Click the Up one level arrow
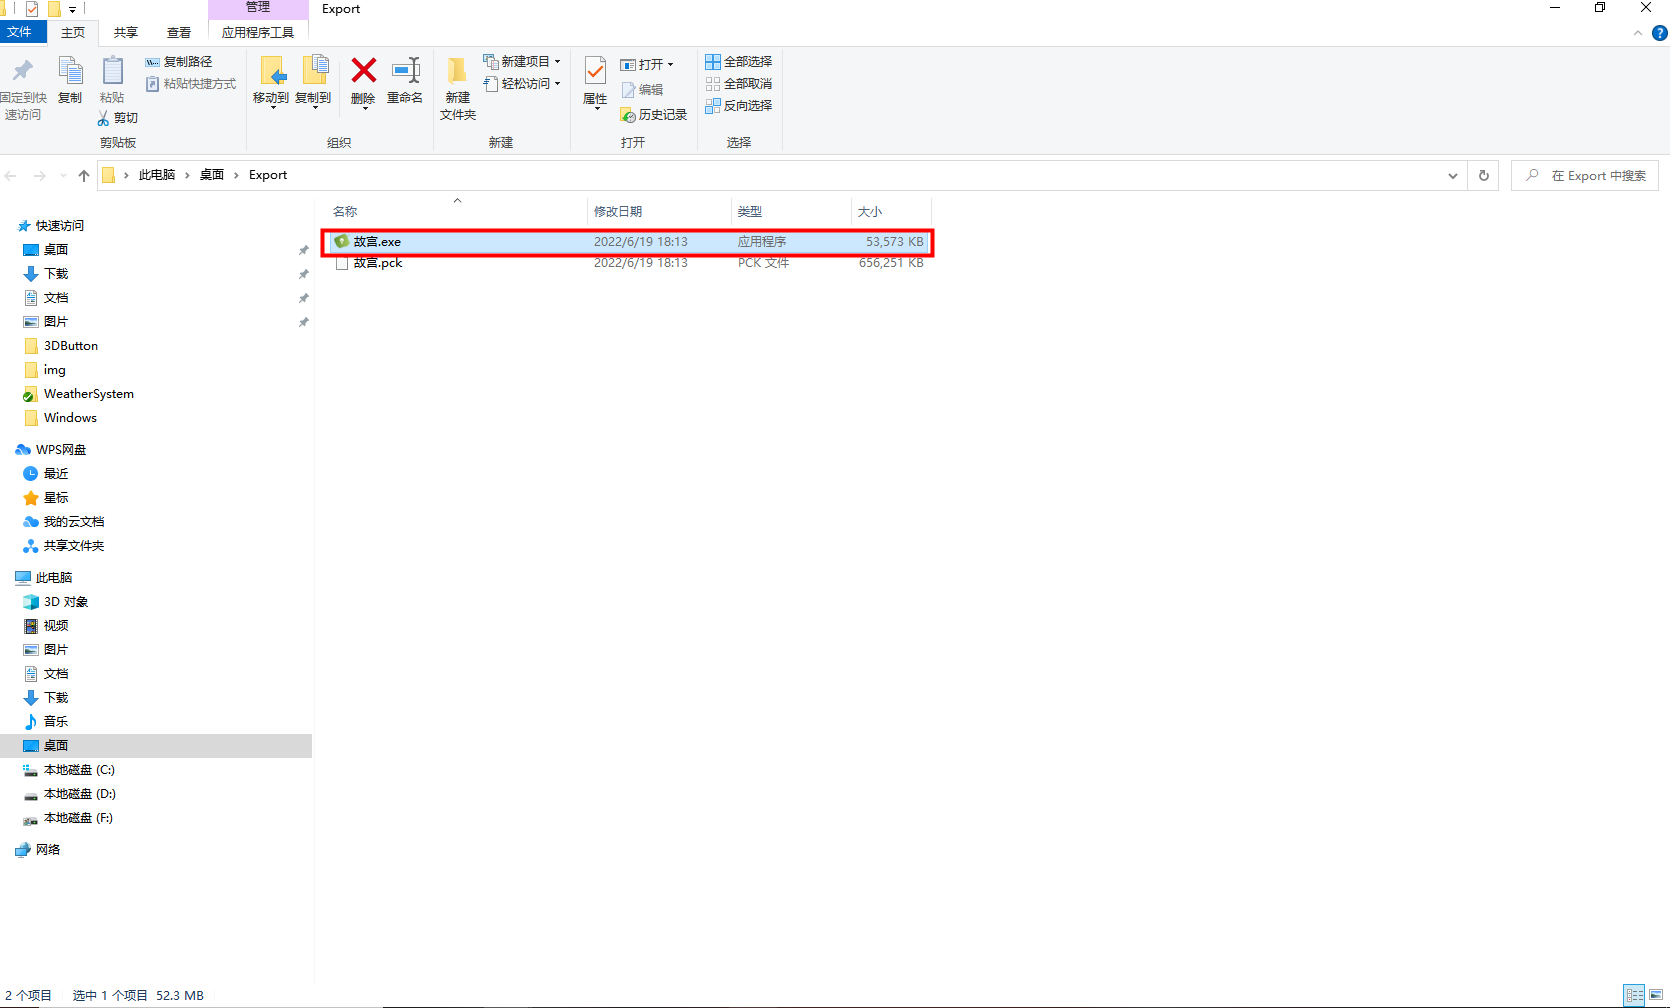Screen dimensions: 1670x1008 (x=84, y=176)
